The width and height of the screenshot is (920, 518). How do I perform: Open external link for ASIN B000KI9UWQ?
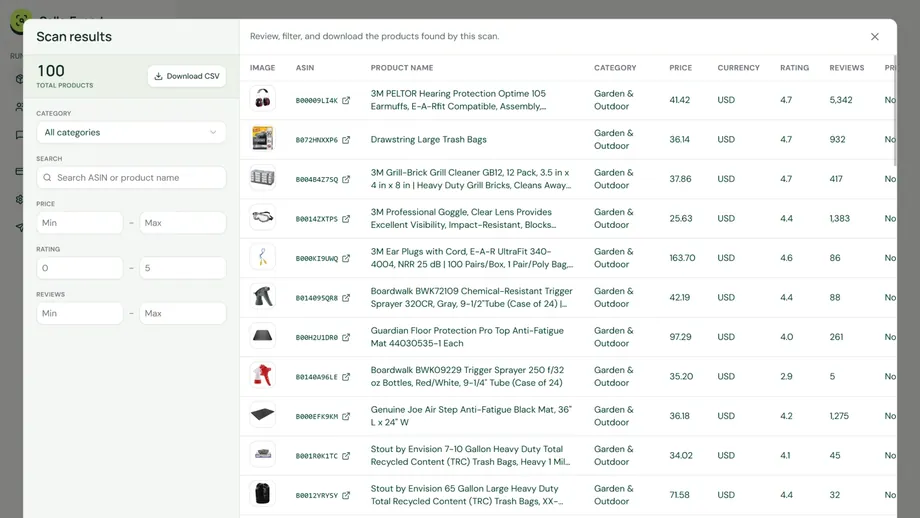[x=346, y=258]
